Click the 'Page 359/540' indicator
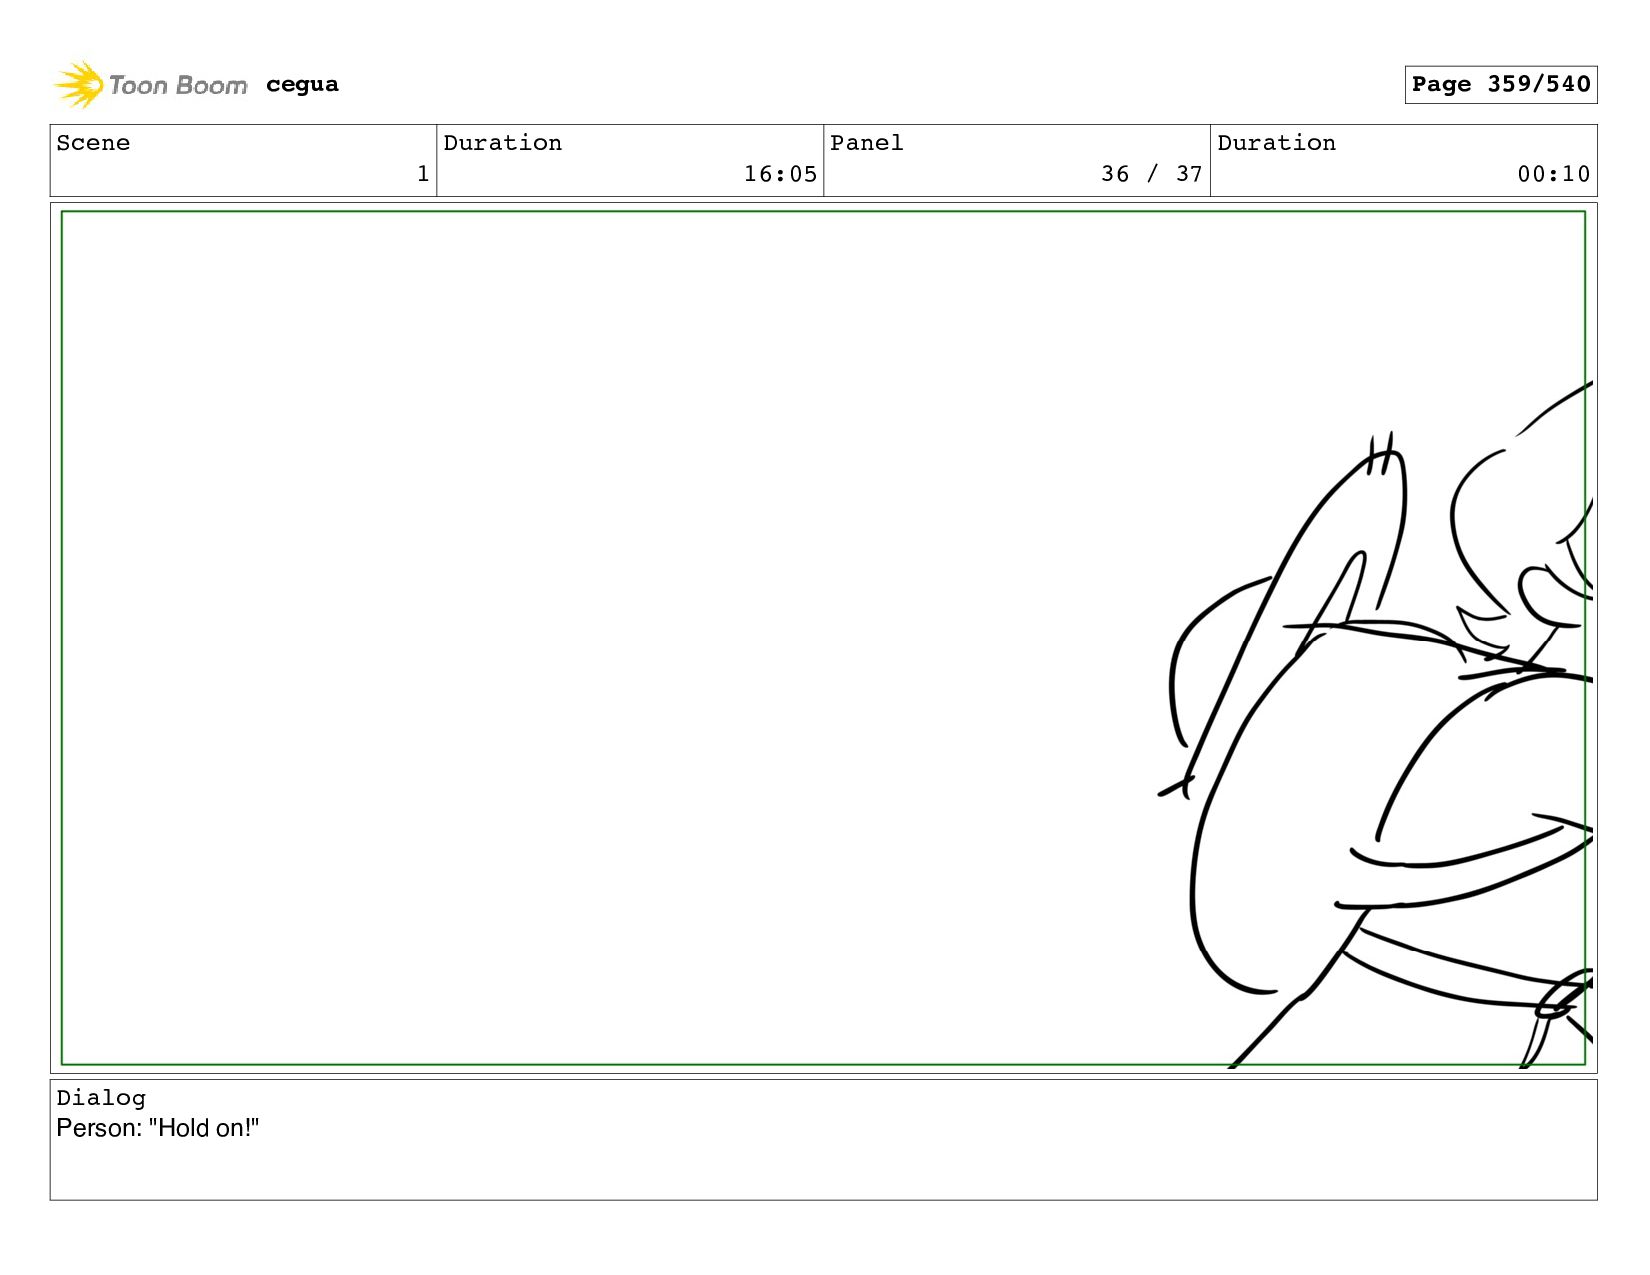This screenshot has width=1650, height=1275. (1500, 84)
